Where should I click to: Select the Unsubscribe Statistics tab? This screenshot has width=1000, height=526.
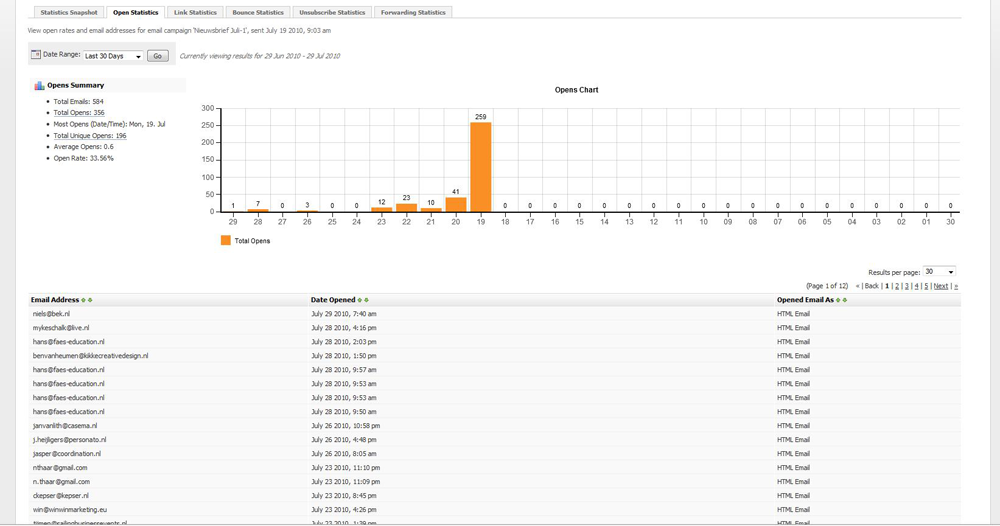tap(333, 12)
